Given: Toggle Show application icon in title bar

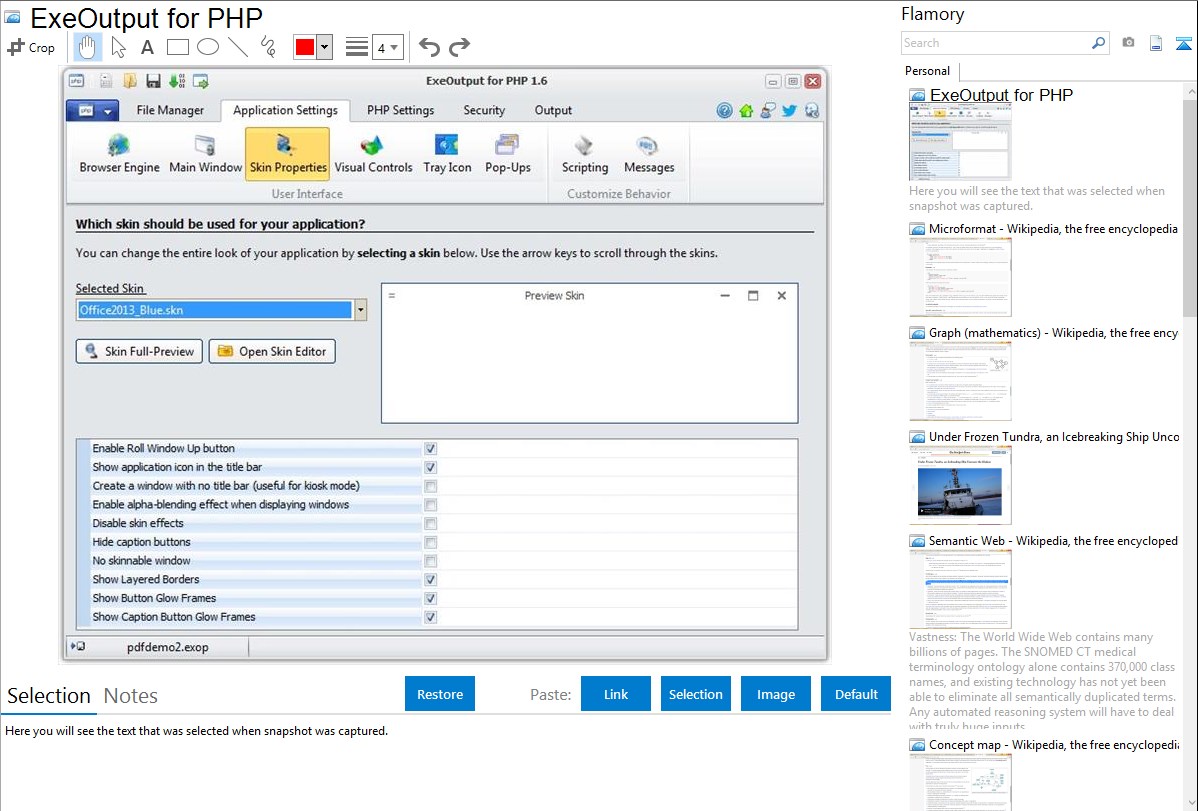Looking at the screenshot, I should click(431, 467).
